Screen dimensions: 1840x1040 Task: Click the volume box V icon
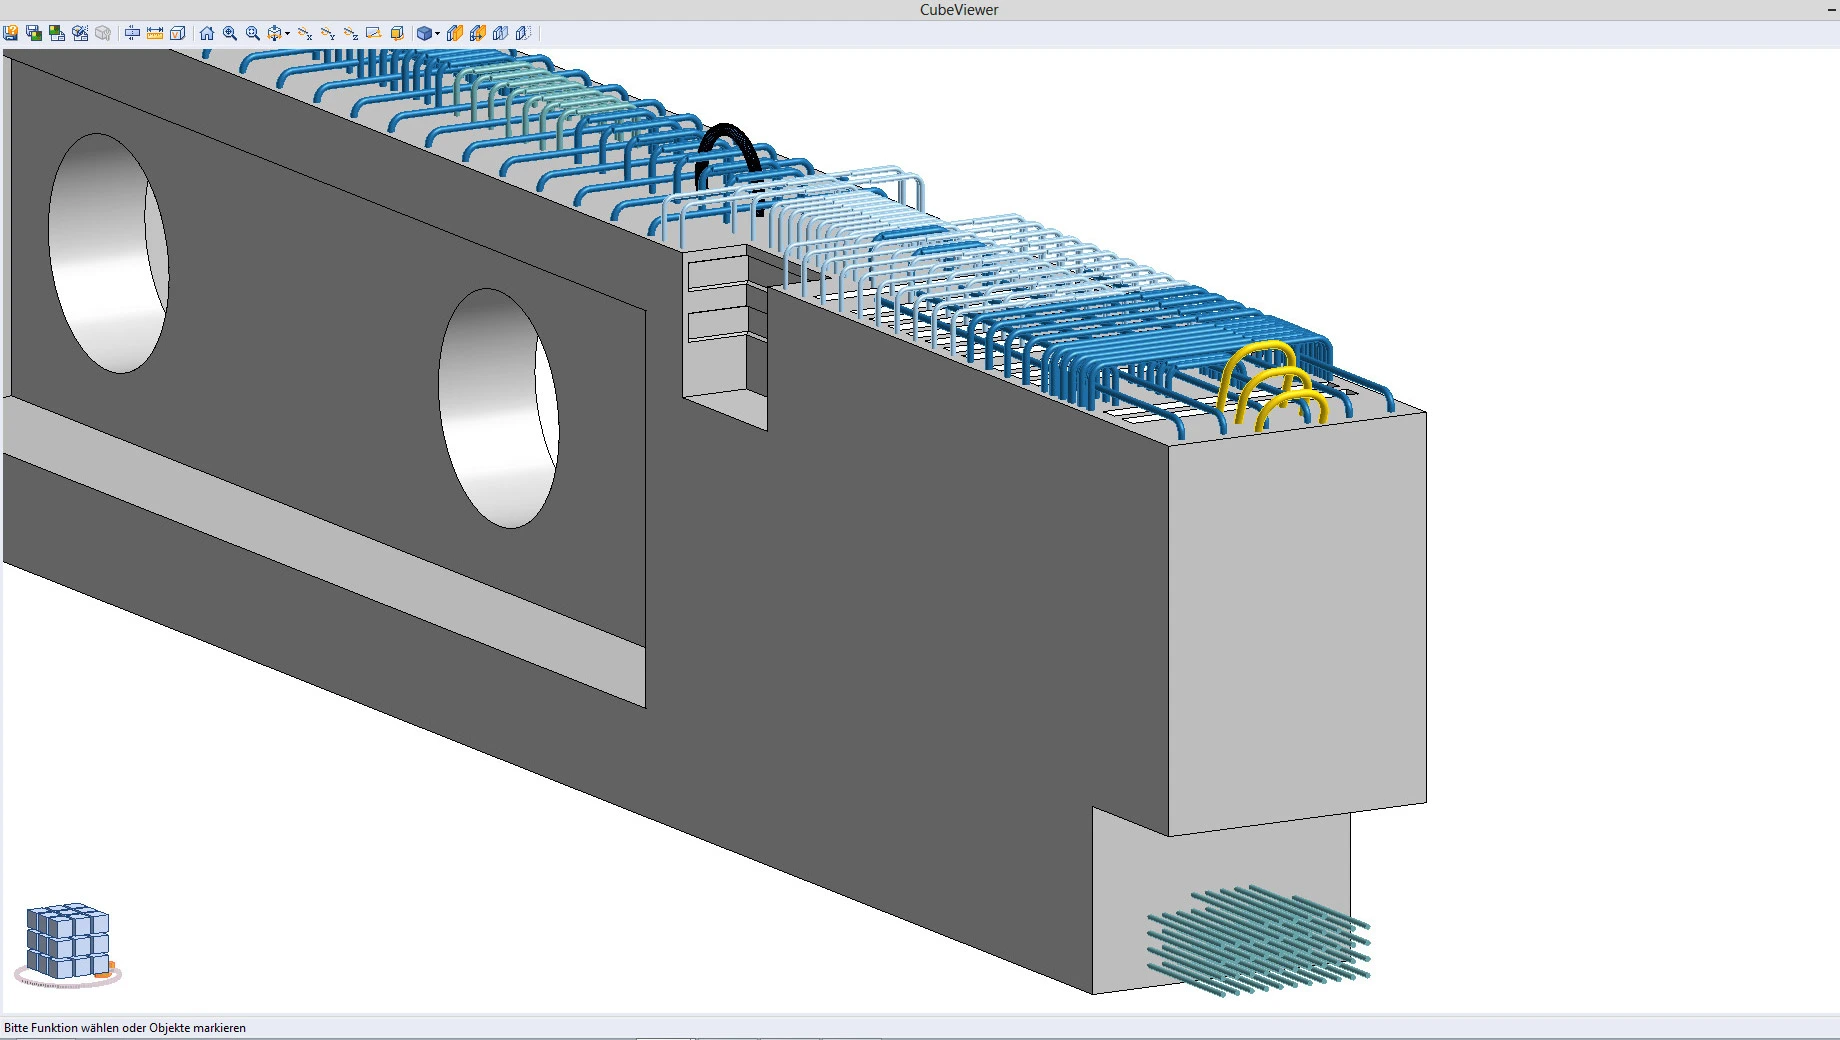178,33
